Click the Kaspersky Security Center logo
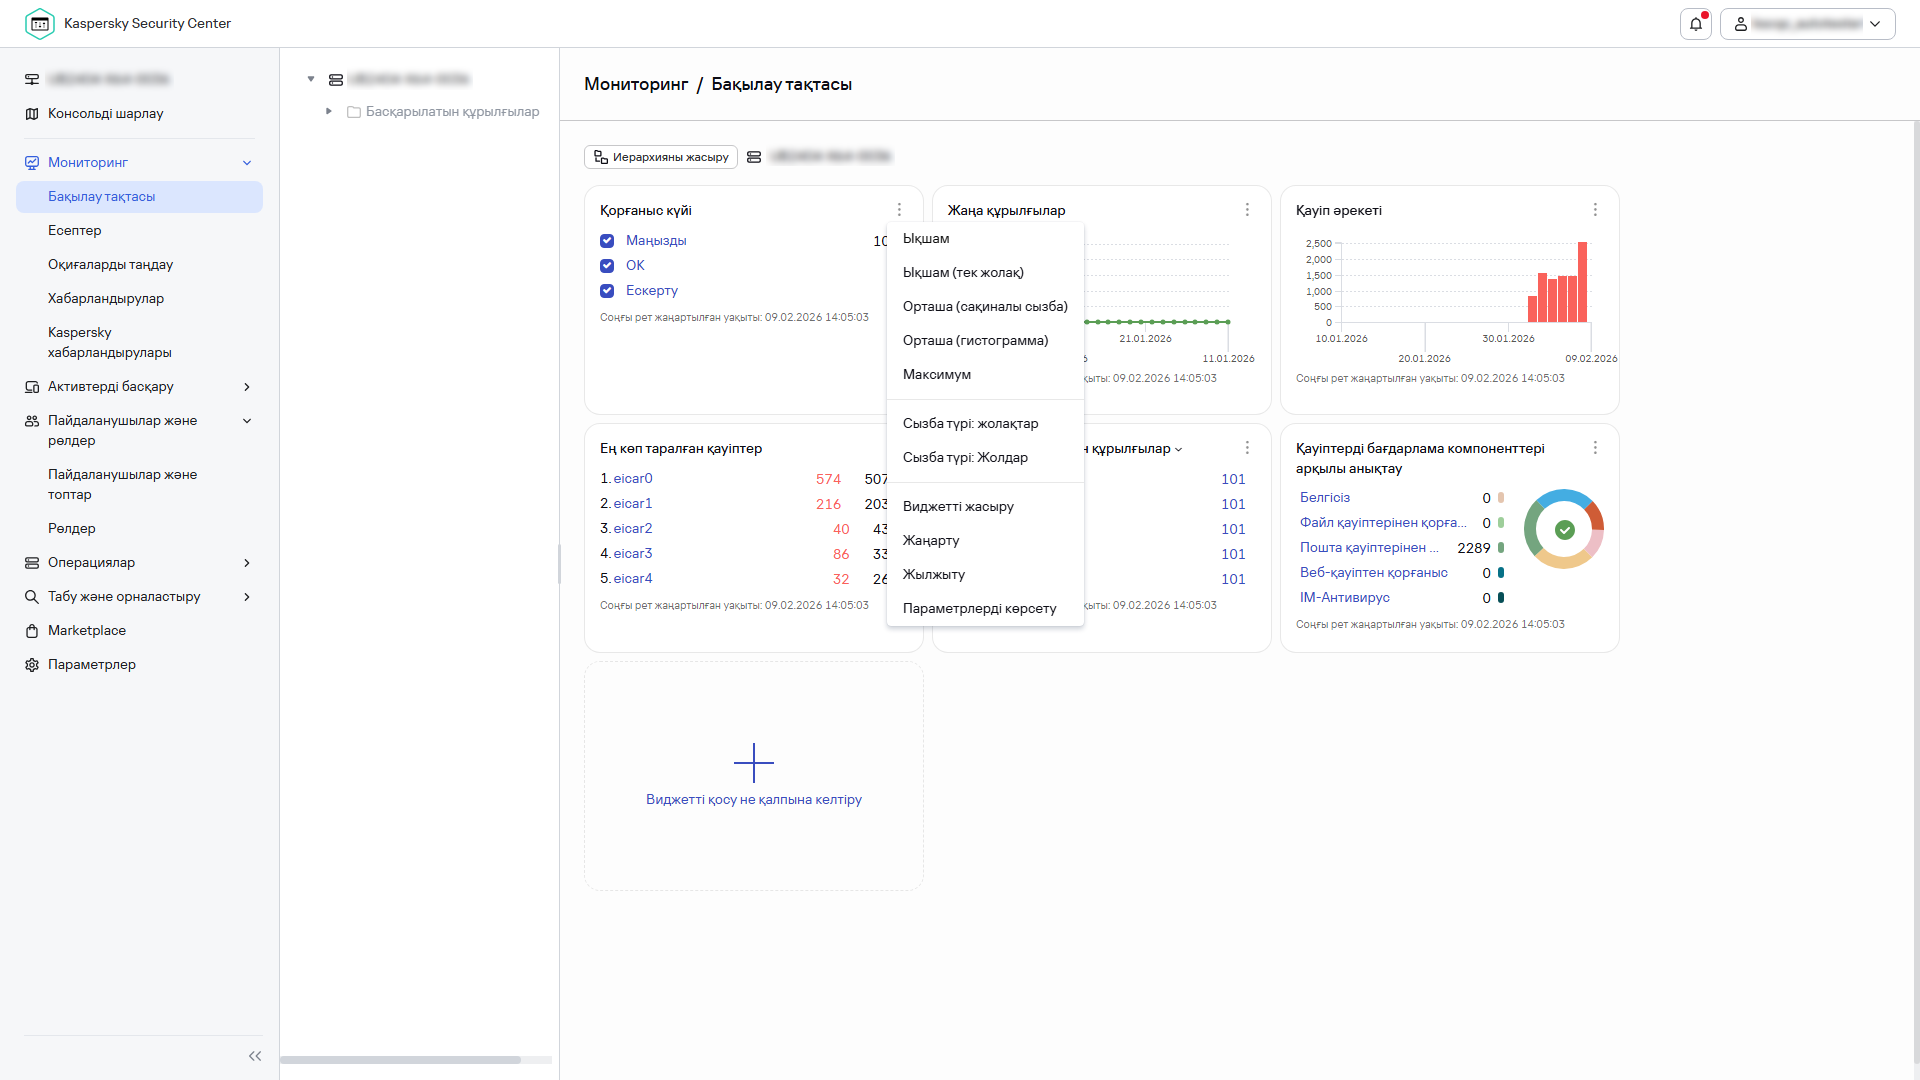Image resolution: width=1920 pixels, height=1080 pixels. tap(40, 24)
